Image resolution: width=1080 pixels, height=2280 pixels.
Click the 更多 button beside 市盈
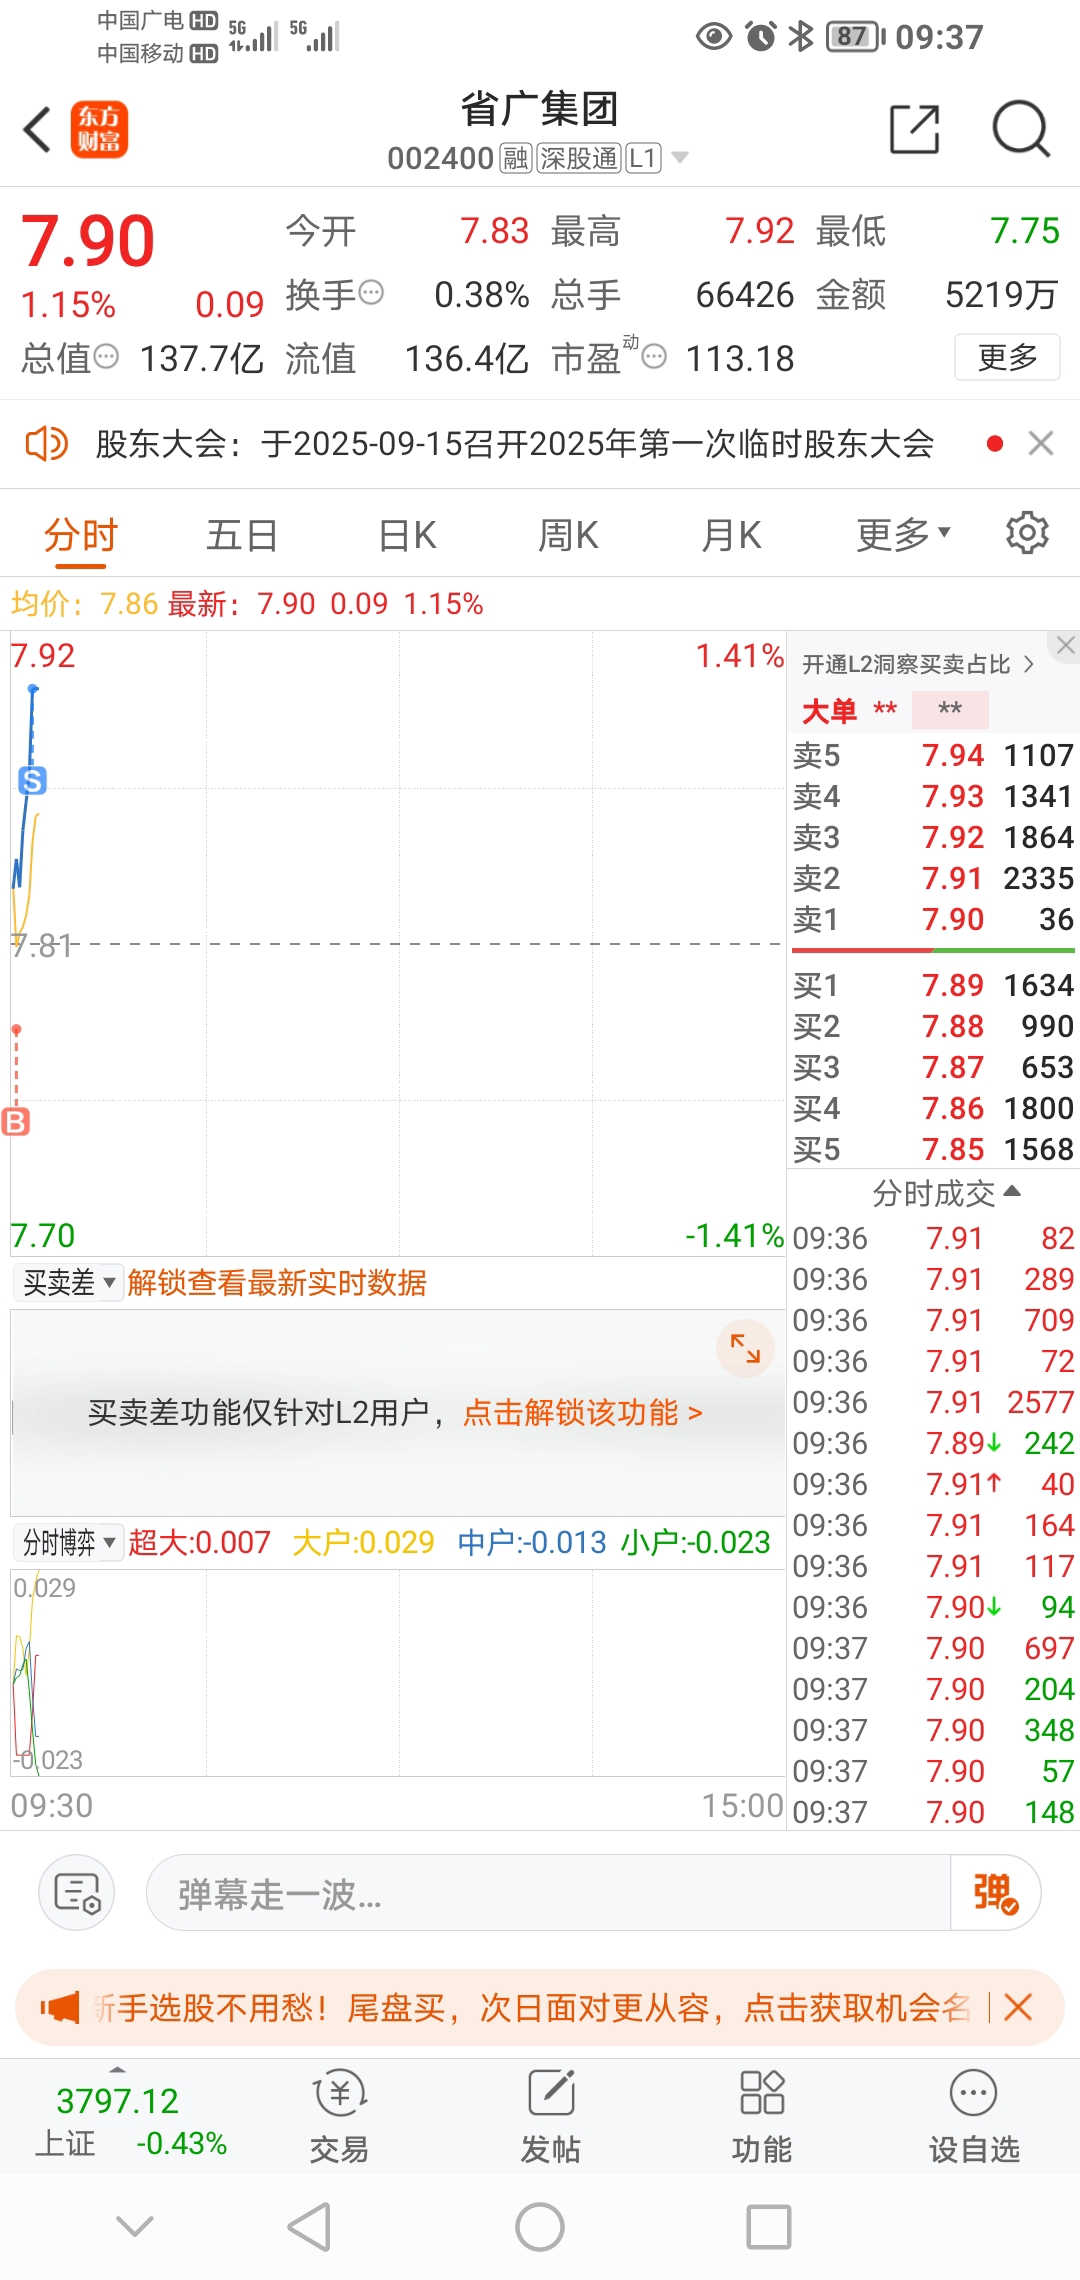coord(1007,357)
